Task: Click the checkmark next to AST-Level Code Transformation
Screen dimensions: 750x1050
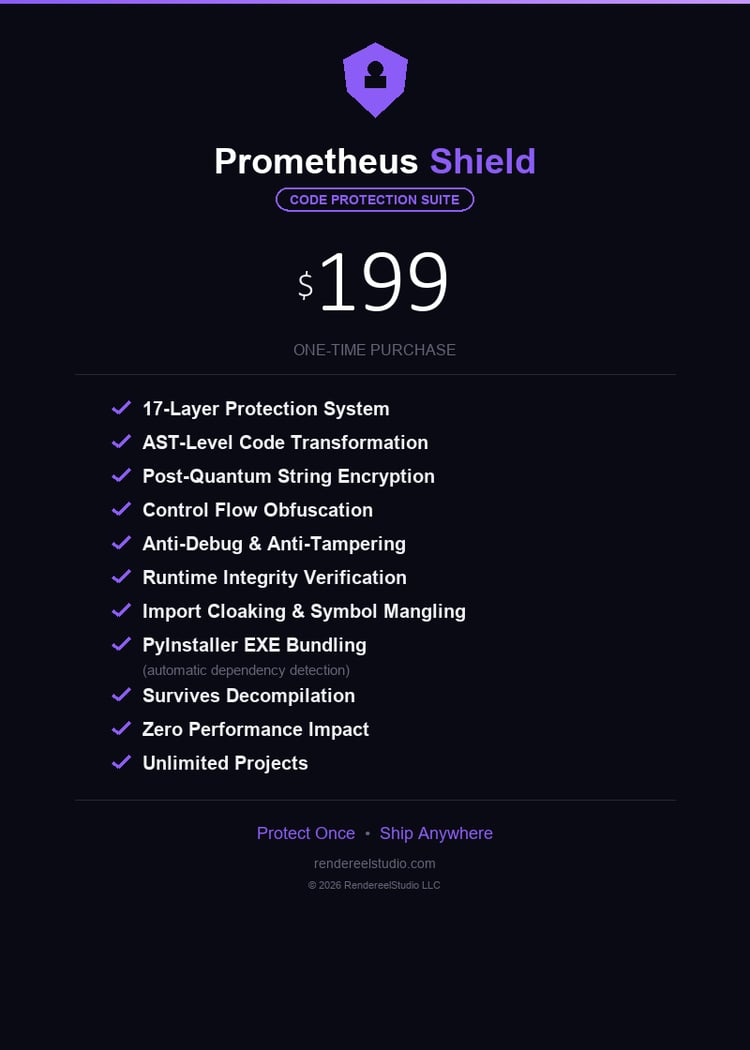Action: [x=122, y=442]
